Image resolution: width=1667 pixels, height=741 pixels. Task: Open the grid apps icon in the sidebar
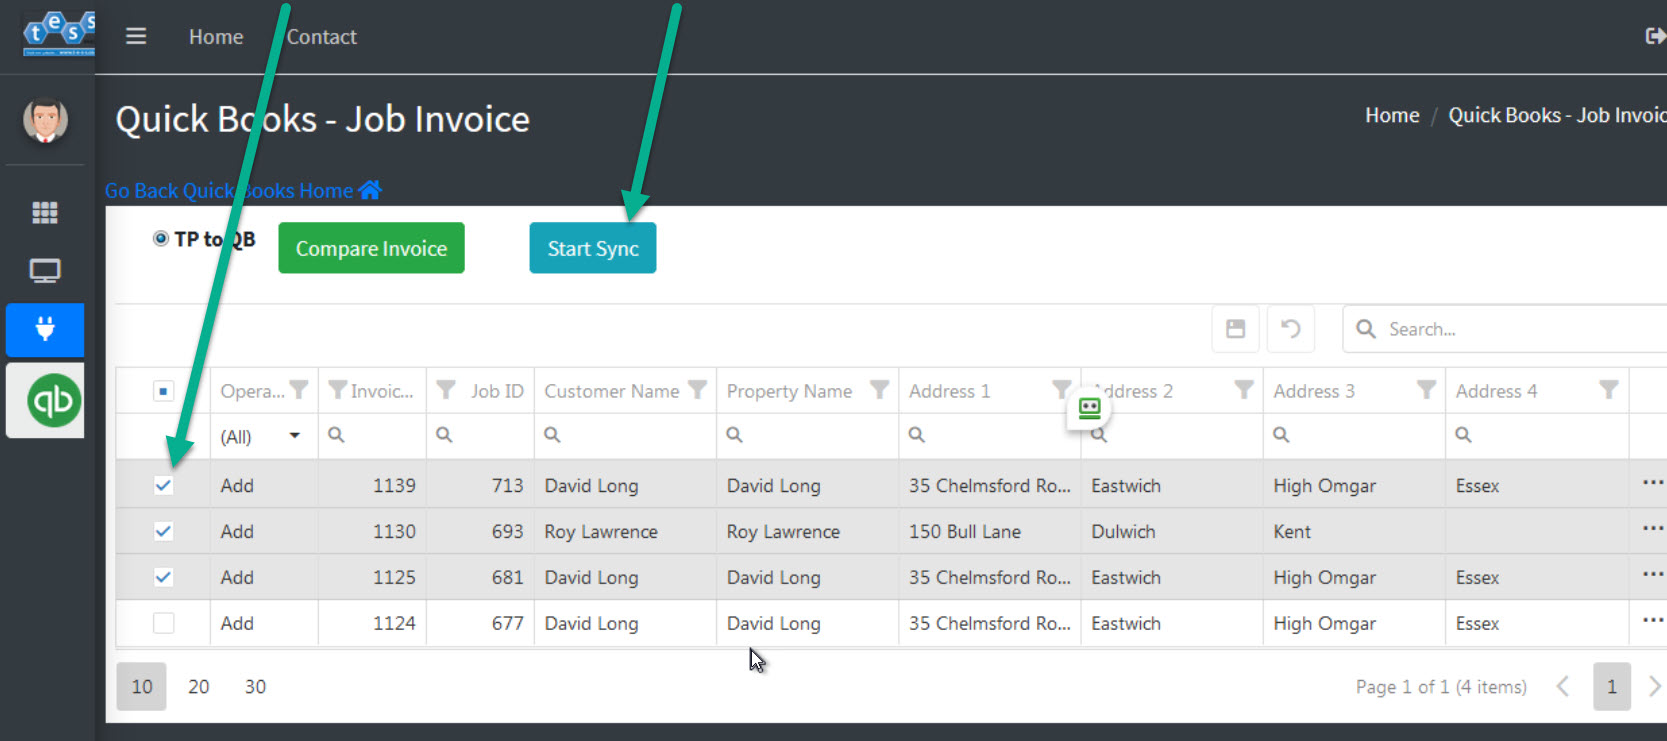[45, 212]
